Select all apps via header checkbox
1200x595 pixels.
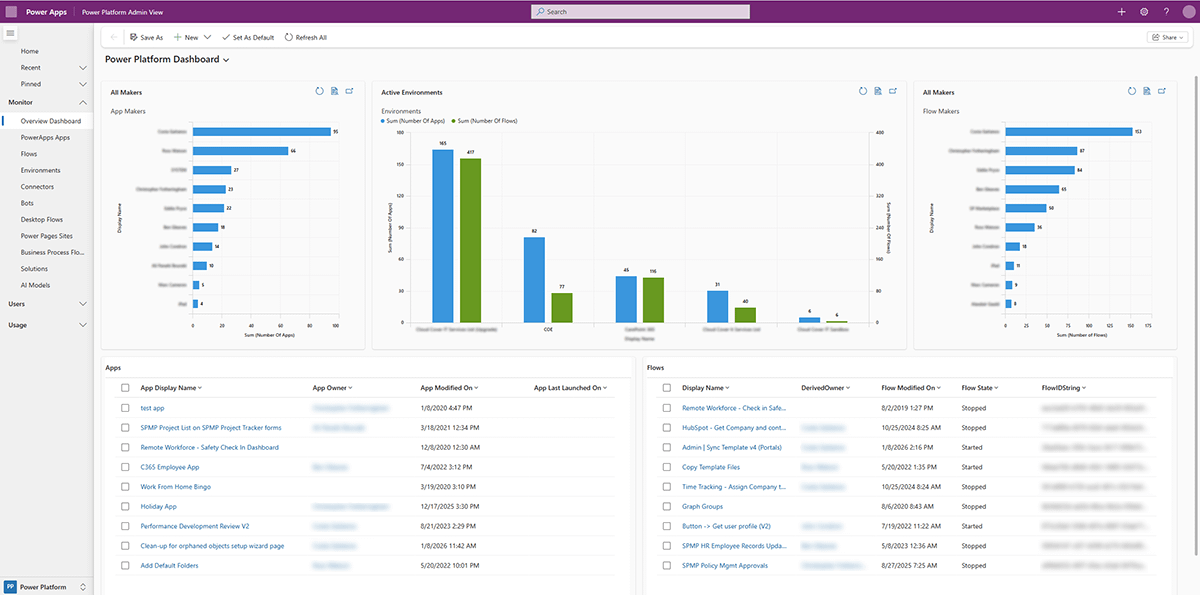pyautogui.click(x=125, y=388)
